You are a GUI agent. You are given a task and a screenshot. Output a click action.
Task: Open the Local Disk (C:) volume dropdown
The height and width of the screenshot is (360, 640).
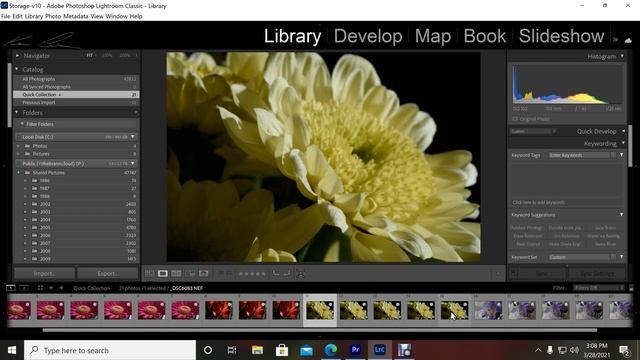133,137
